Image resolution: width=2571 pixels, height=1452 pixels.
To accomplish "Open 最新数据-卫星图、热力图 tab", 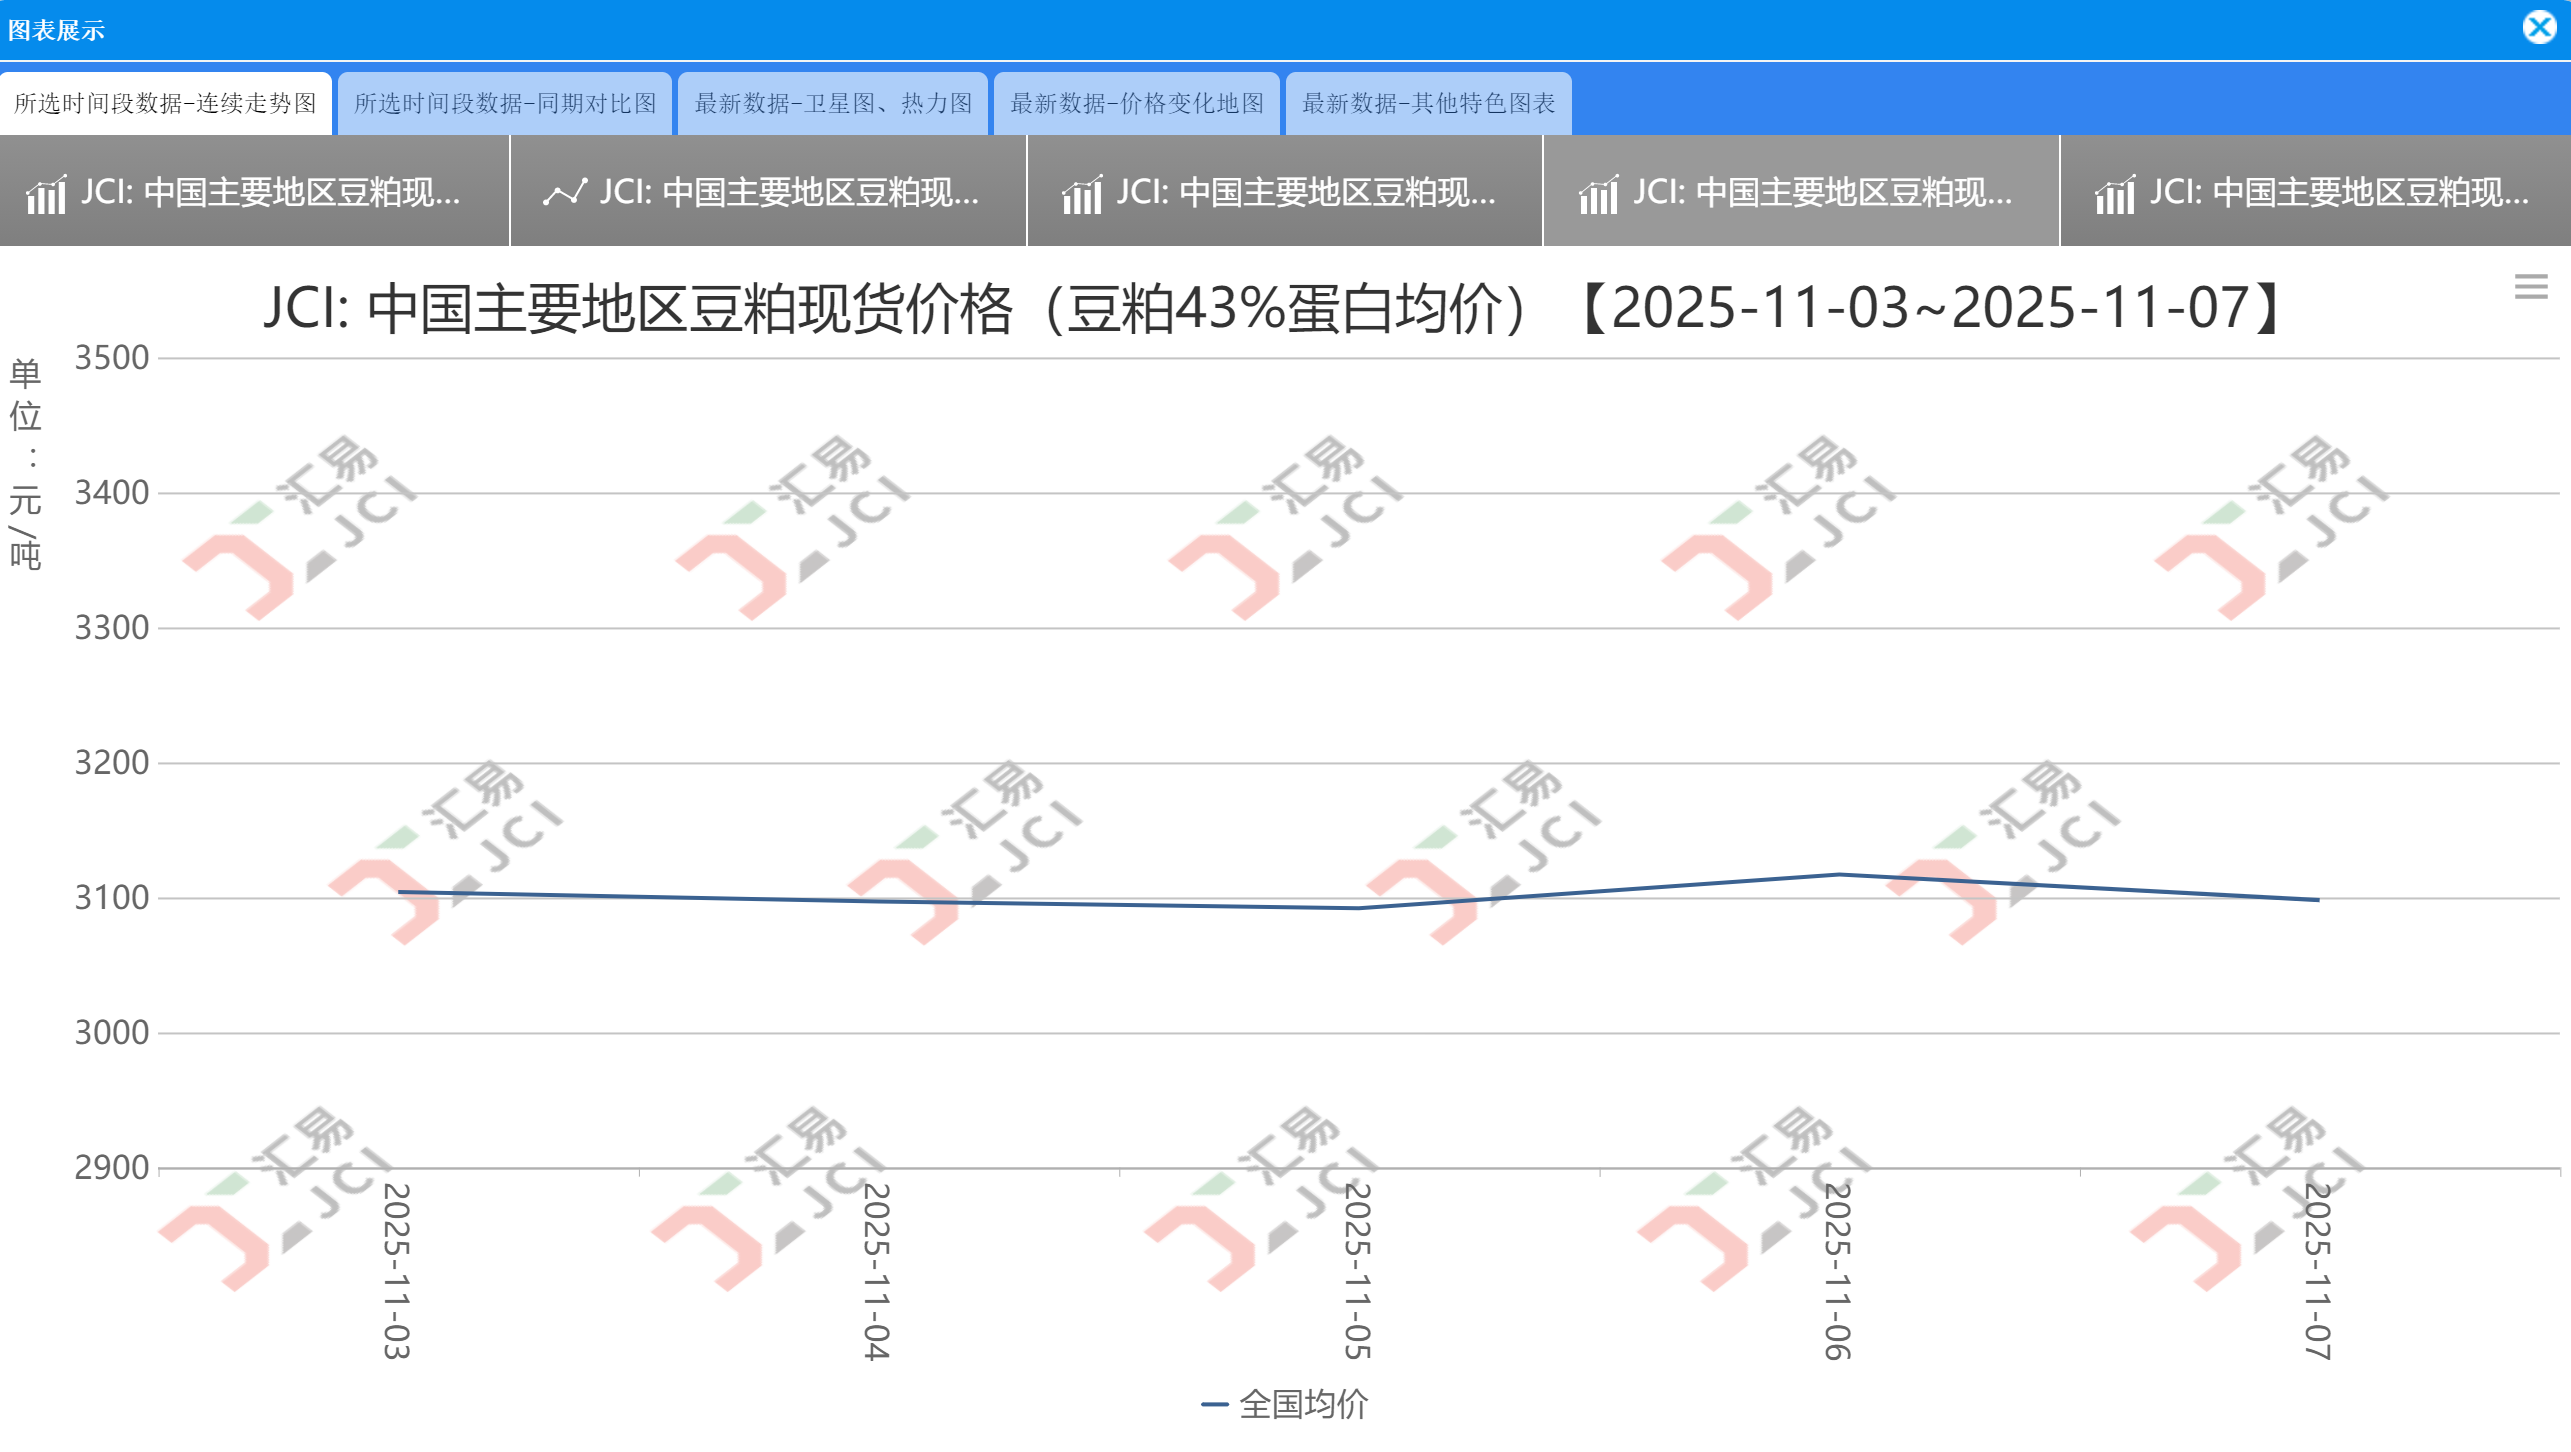I will (833, 103).
